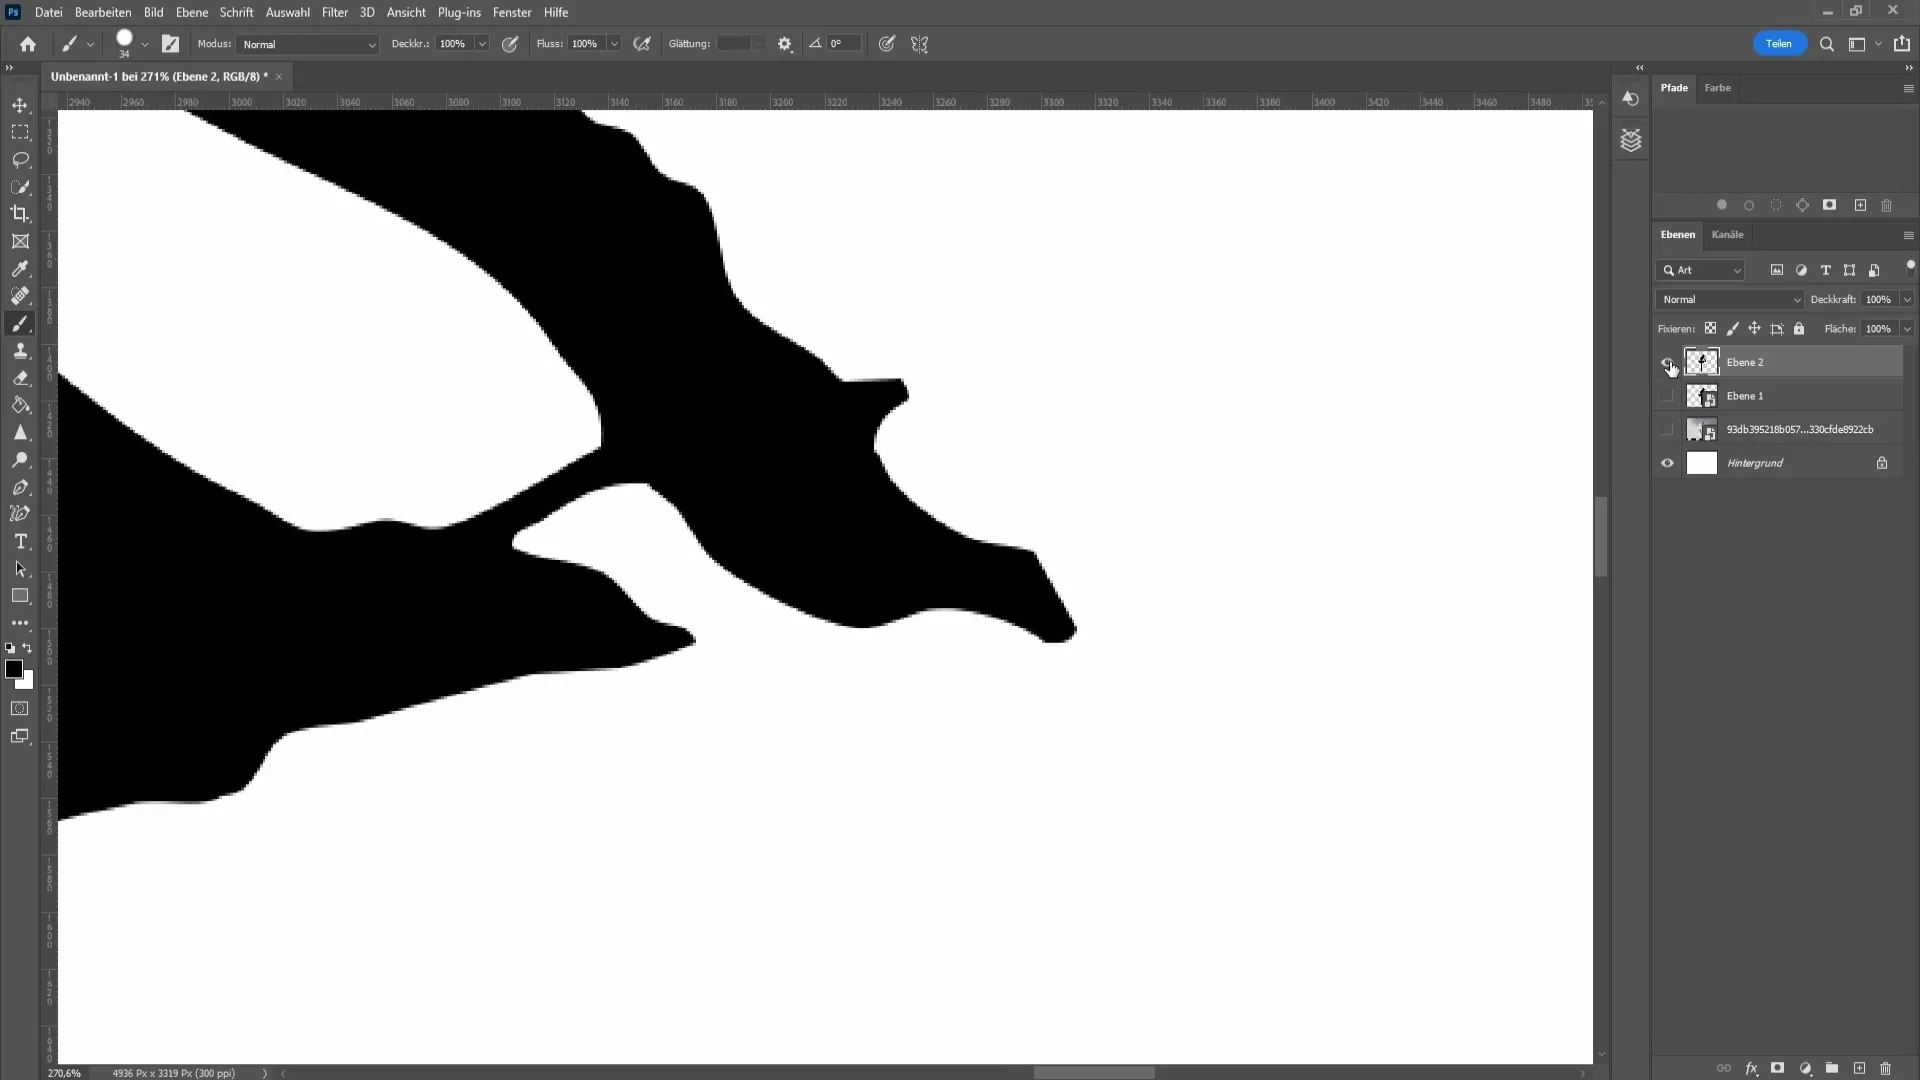The width and height of the screenshot is (1920, 1080).
Task: Toggle lock transparent pixels
Action: coord(1711,329)
